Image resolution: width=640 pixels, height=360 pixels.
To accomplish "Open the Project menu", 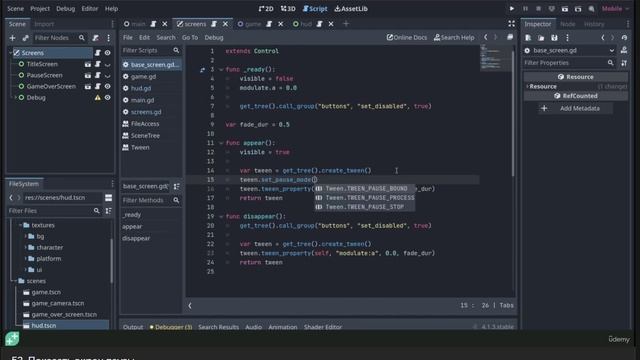I will tap(40, 9).
